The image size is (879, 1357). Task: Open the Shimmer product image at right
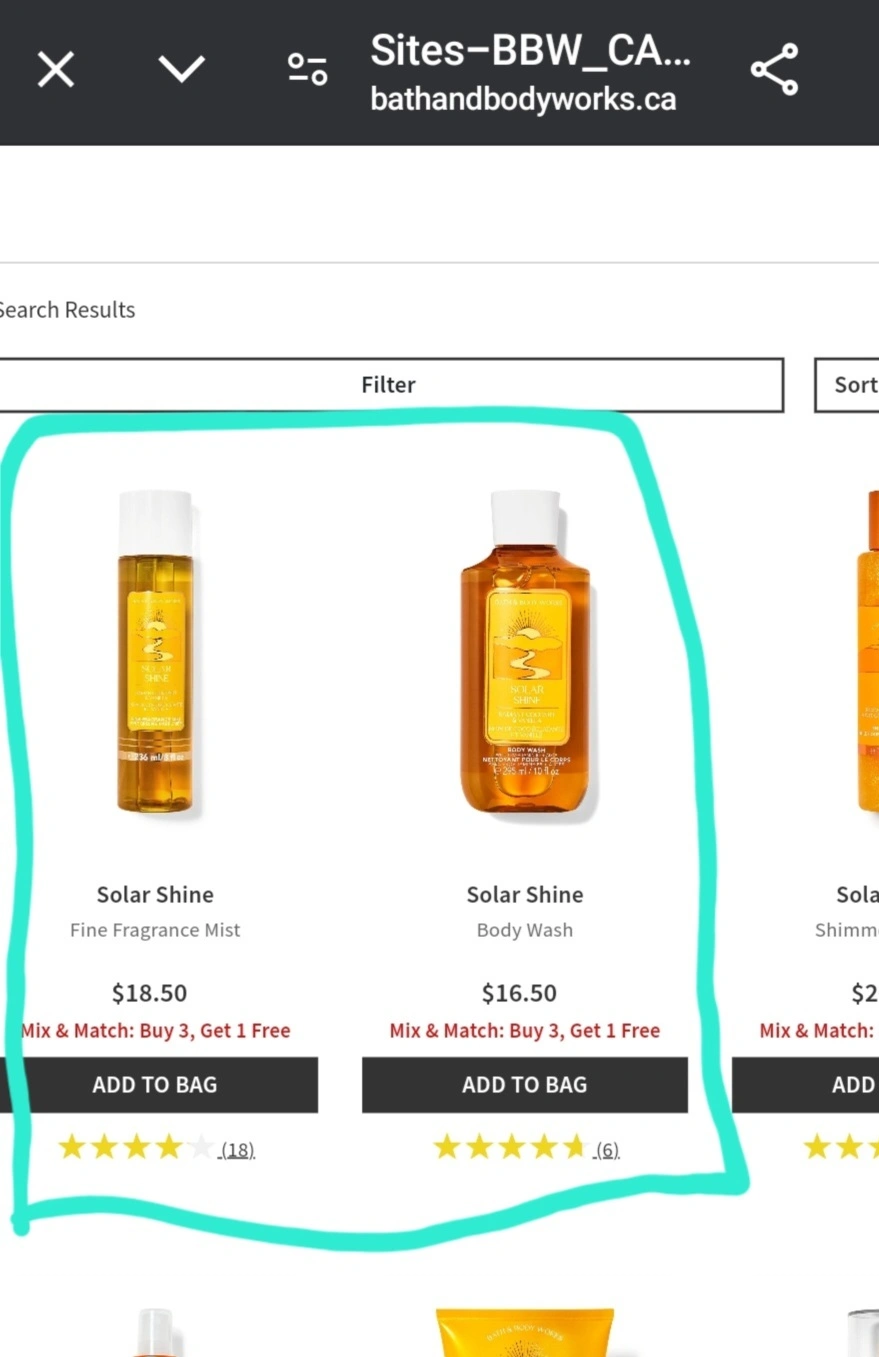(x=866, y=652)
